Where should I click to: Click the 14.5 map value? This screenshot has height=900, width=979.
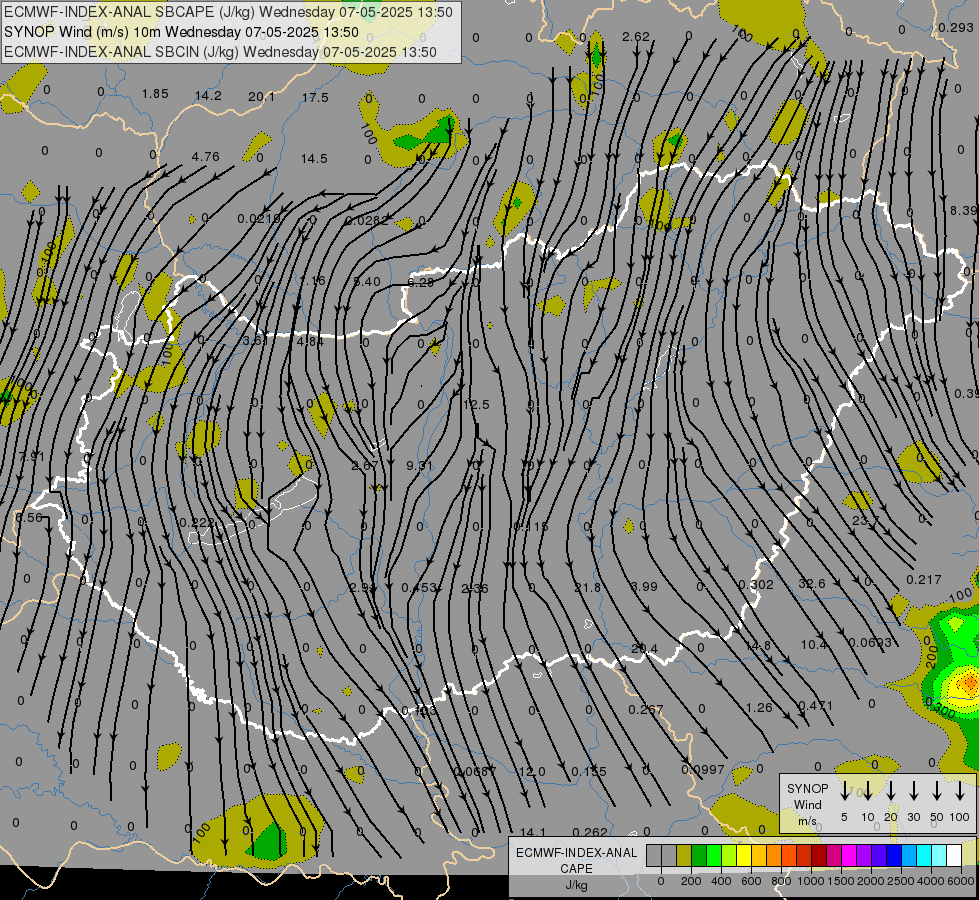click(x=314, y=159)
